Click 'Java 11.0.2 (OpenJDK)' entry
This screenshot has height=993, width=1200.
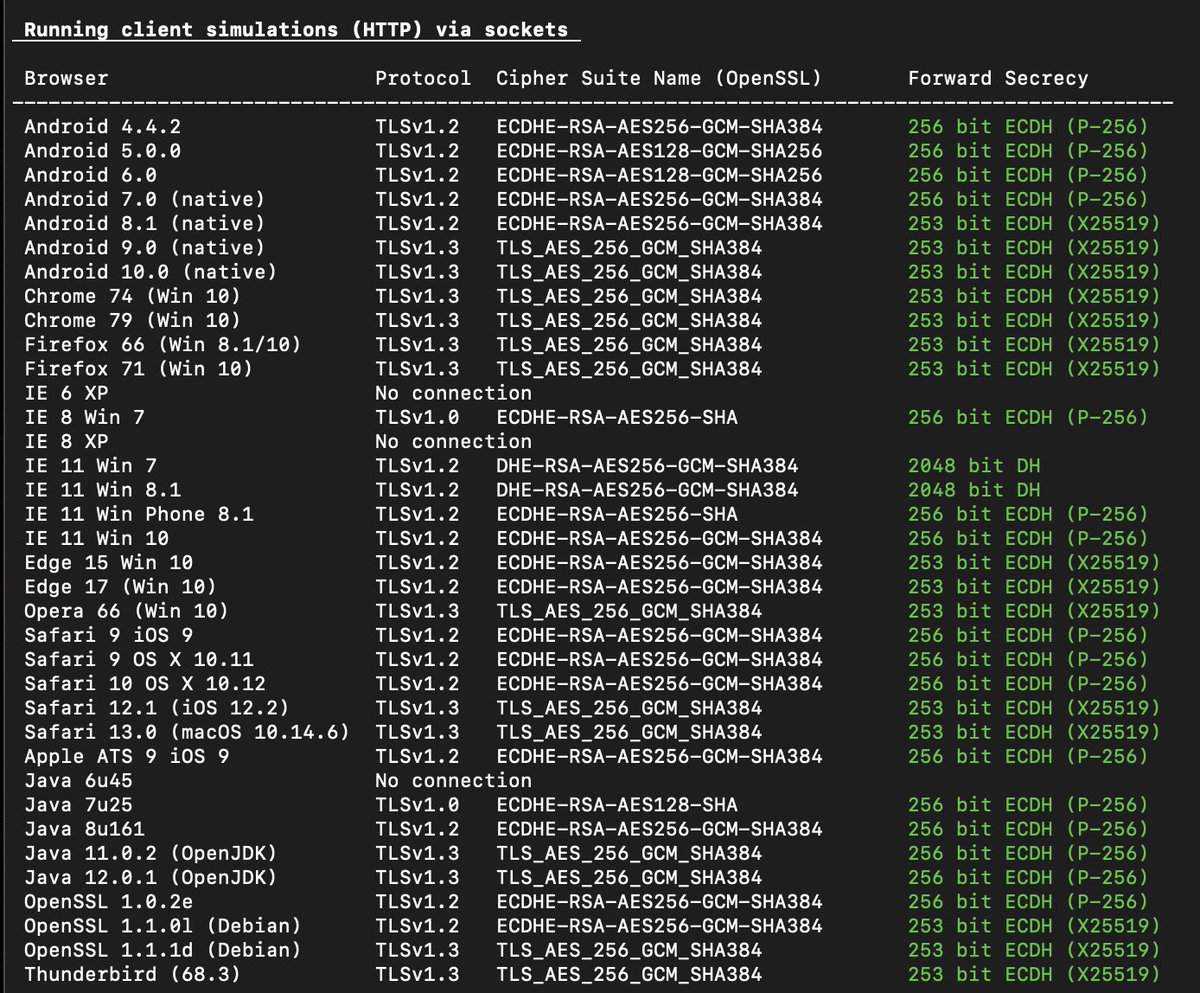[x=151, y=853]
